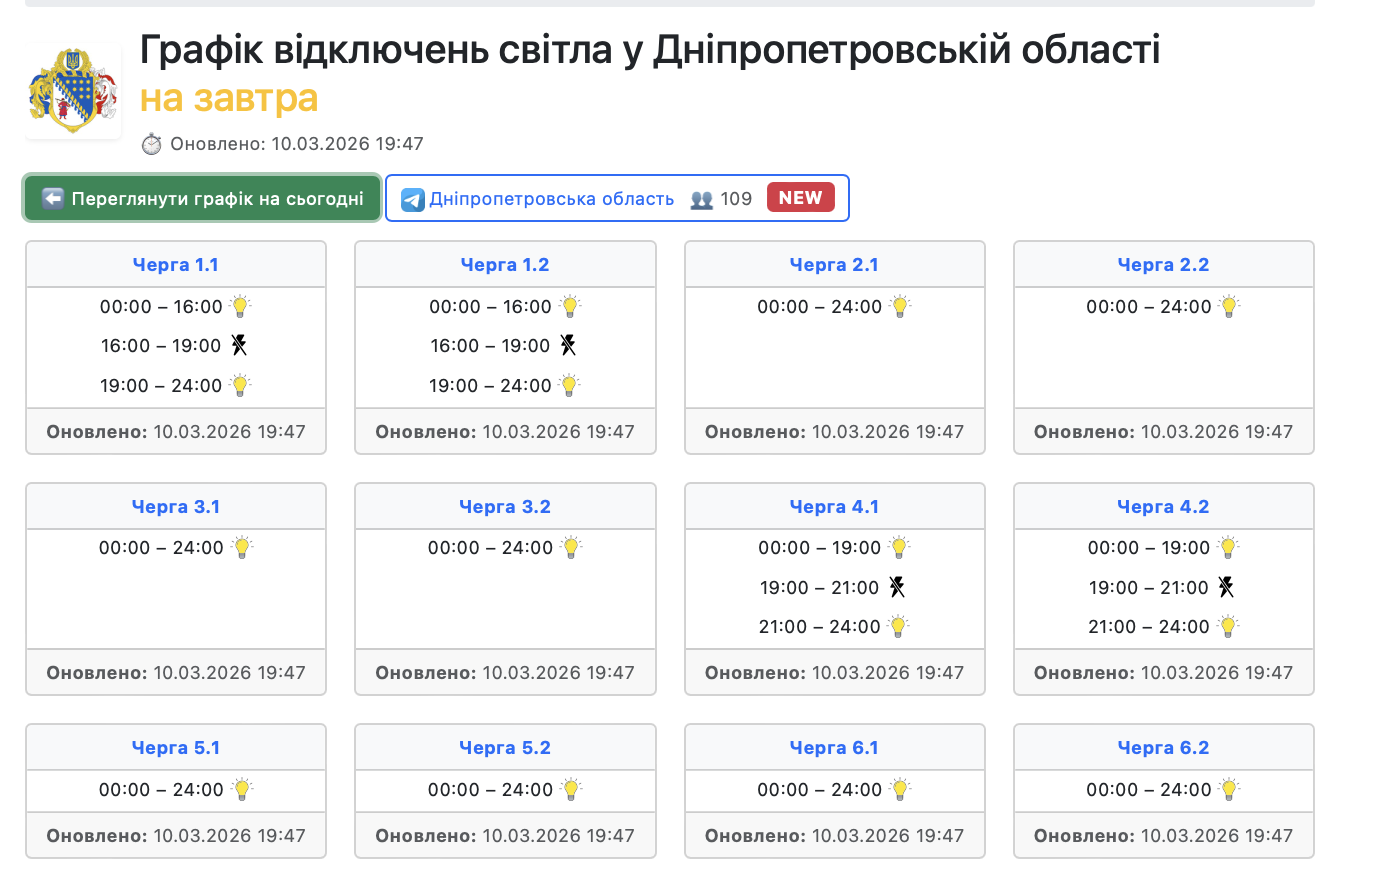The image size is (1392, 872).
Task: Click the red NEW badge
Action: (x=800, y=198)
